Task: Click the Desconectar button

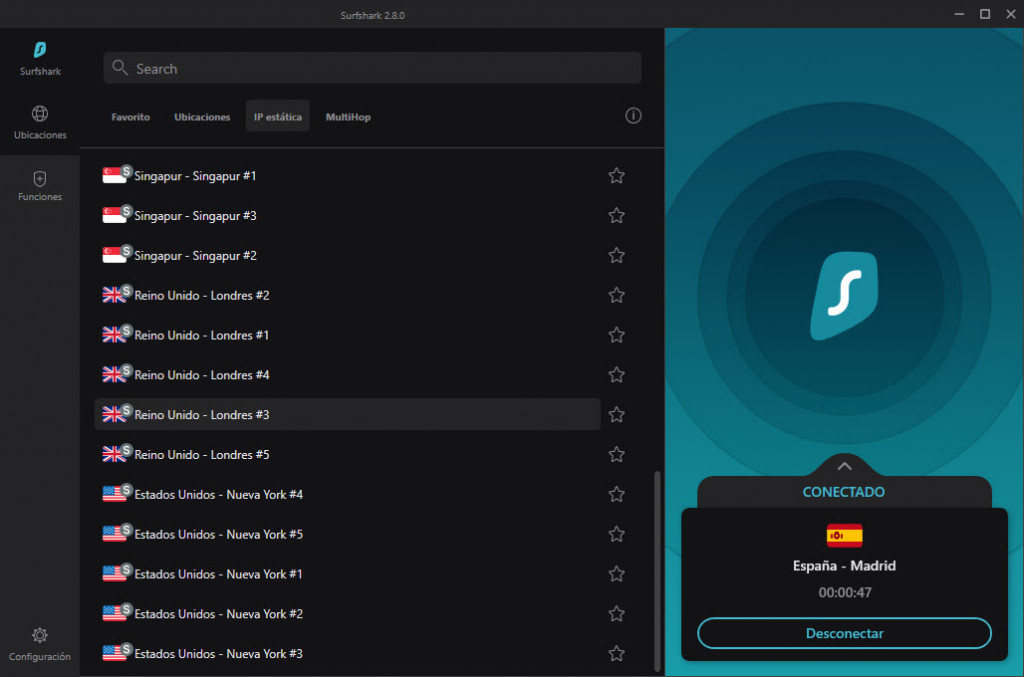Action: tap(844, 633)
